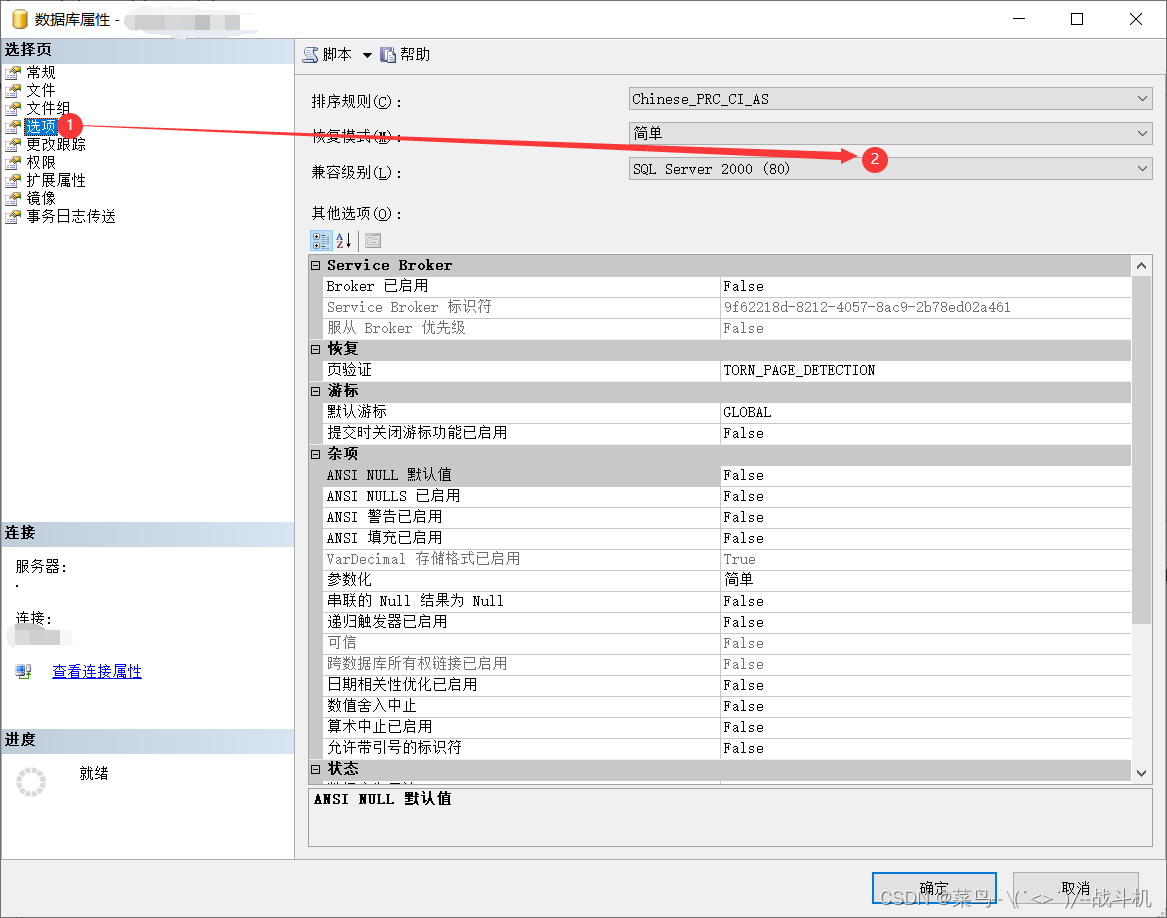Viewport: 1167px width, 918px height.
Task: Sort properties alphabetically
Action: tap(343, 240)
